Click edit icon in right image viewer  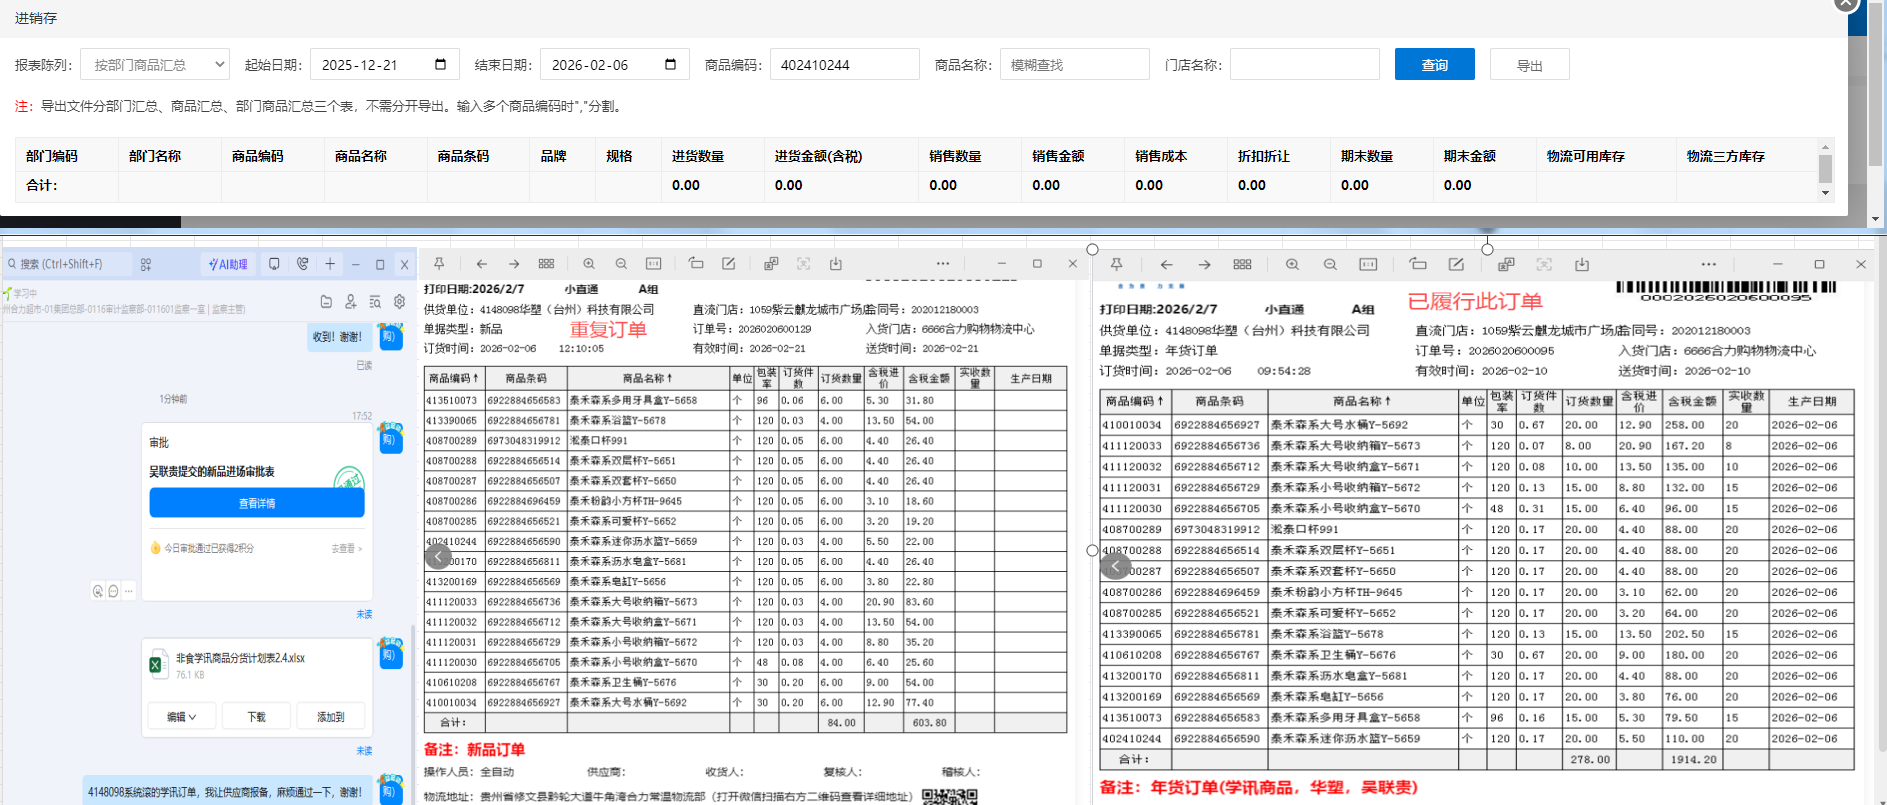(1456, 265)
